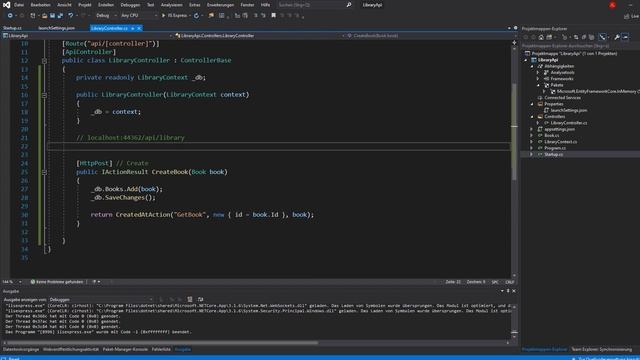640x360 pixels.
Task: Switch to the Paket-Manager-Konsole bottom tab
Action: [x=125, y=349]
